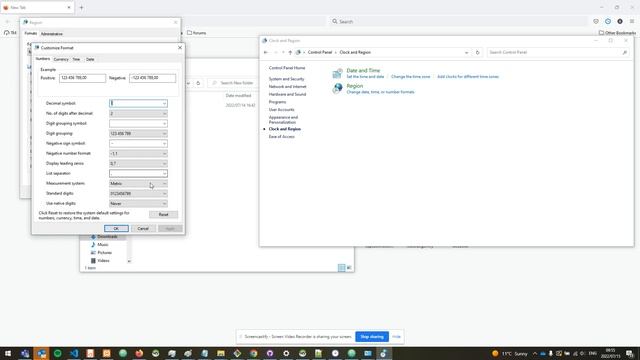Click Change the time zone link

pyautogui.click(x=411, y=77)
